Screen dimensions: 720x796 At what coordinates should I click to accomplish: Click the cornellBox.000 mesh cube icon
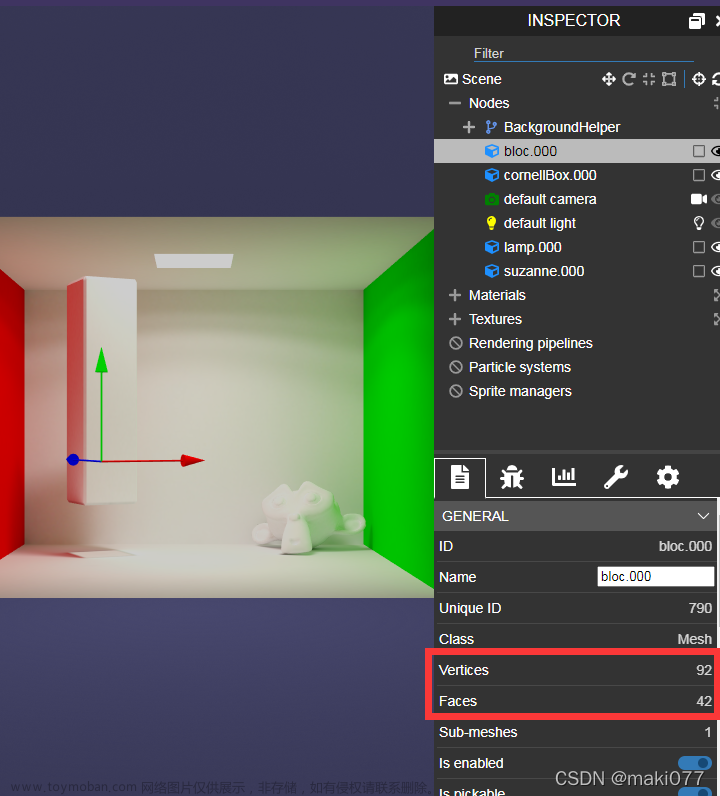click(492, 175)
